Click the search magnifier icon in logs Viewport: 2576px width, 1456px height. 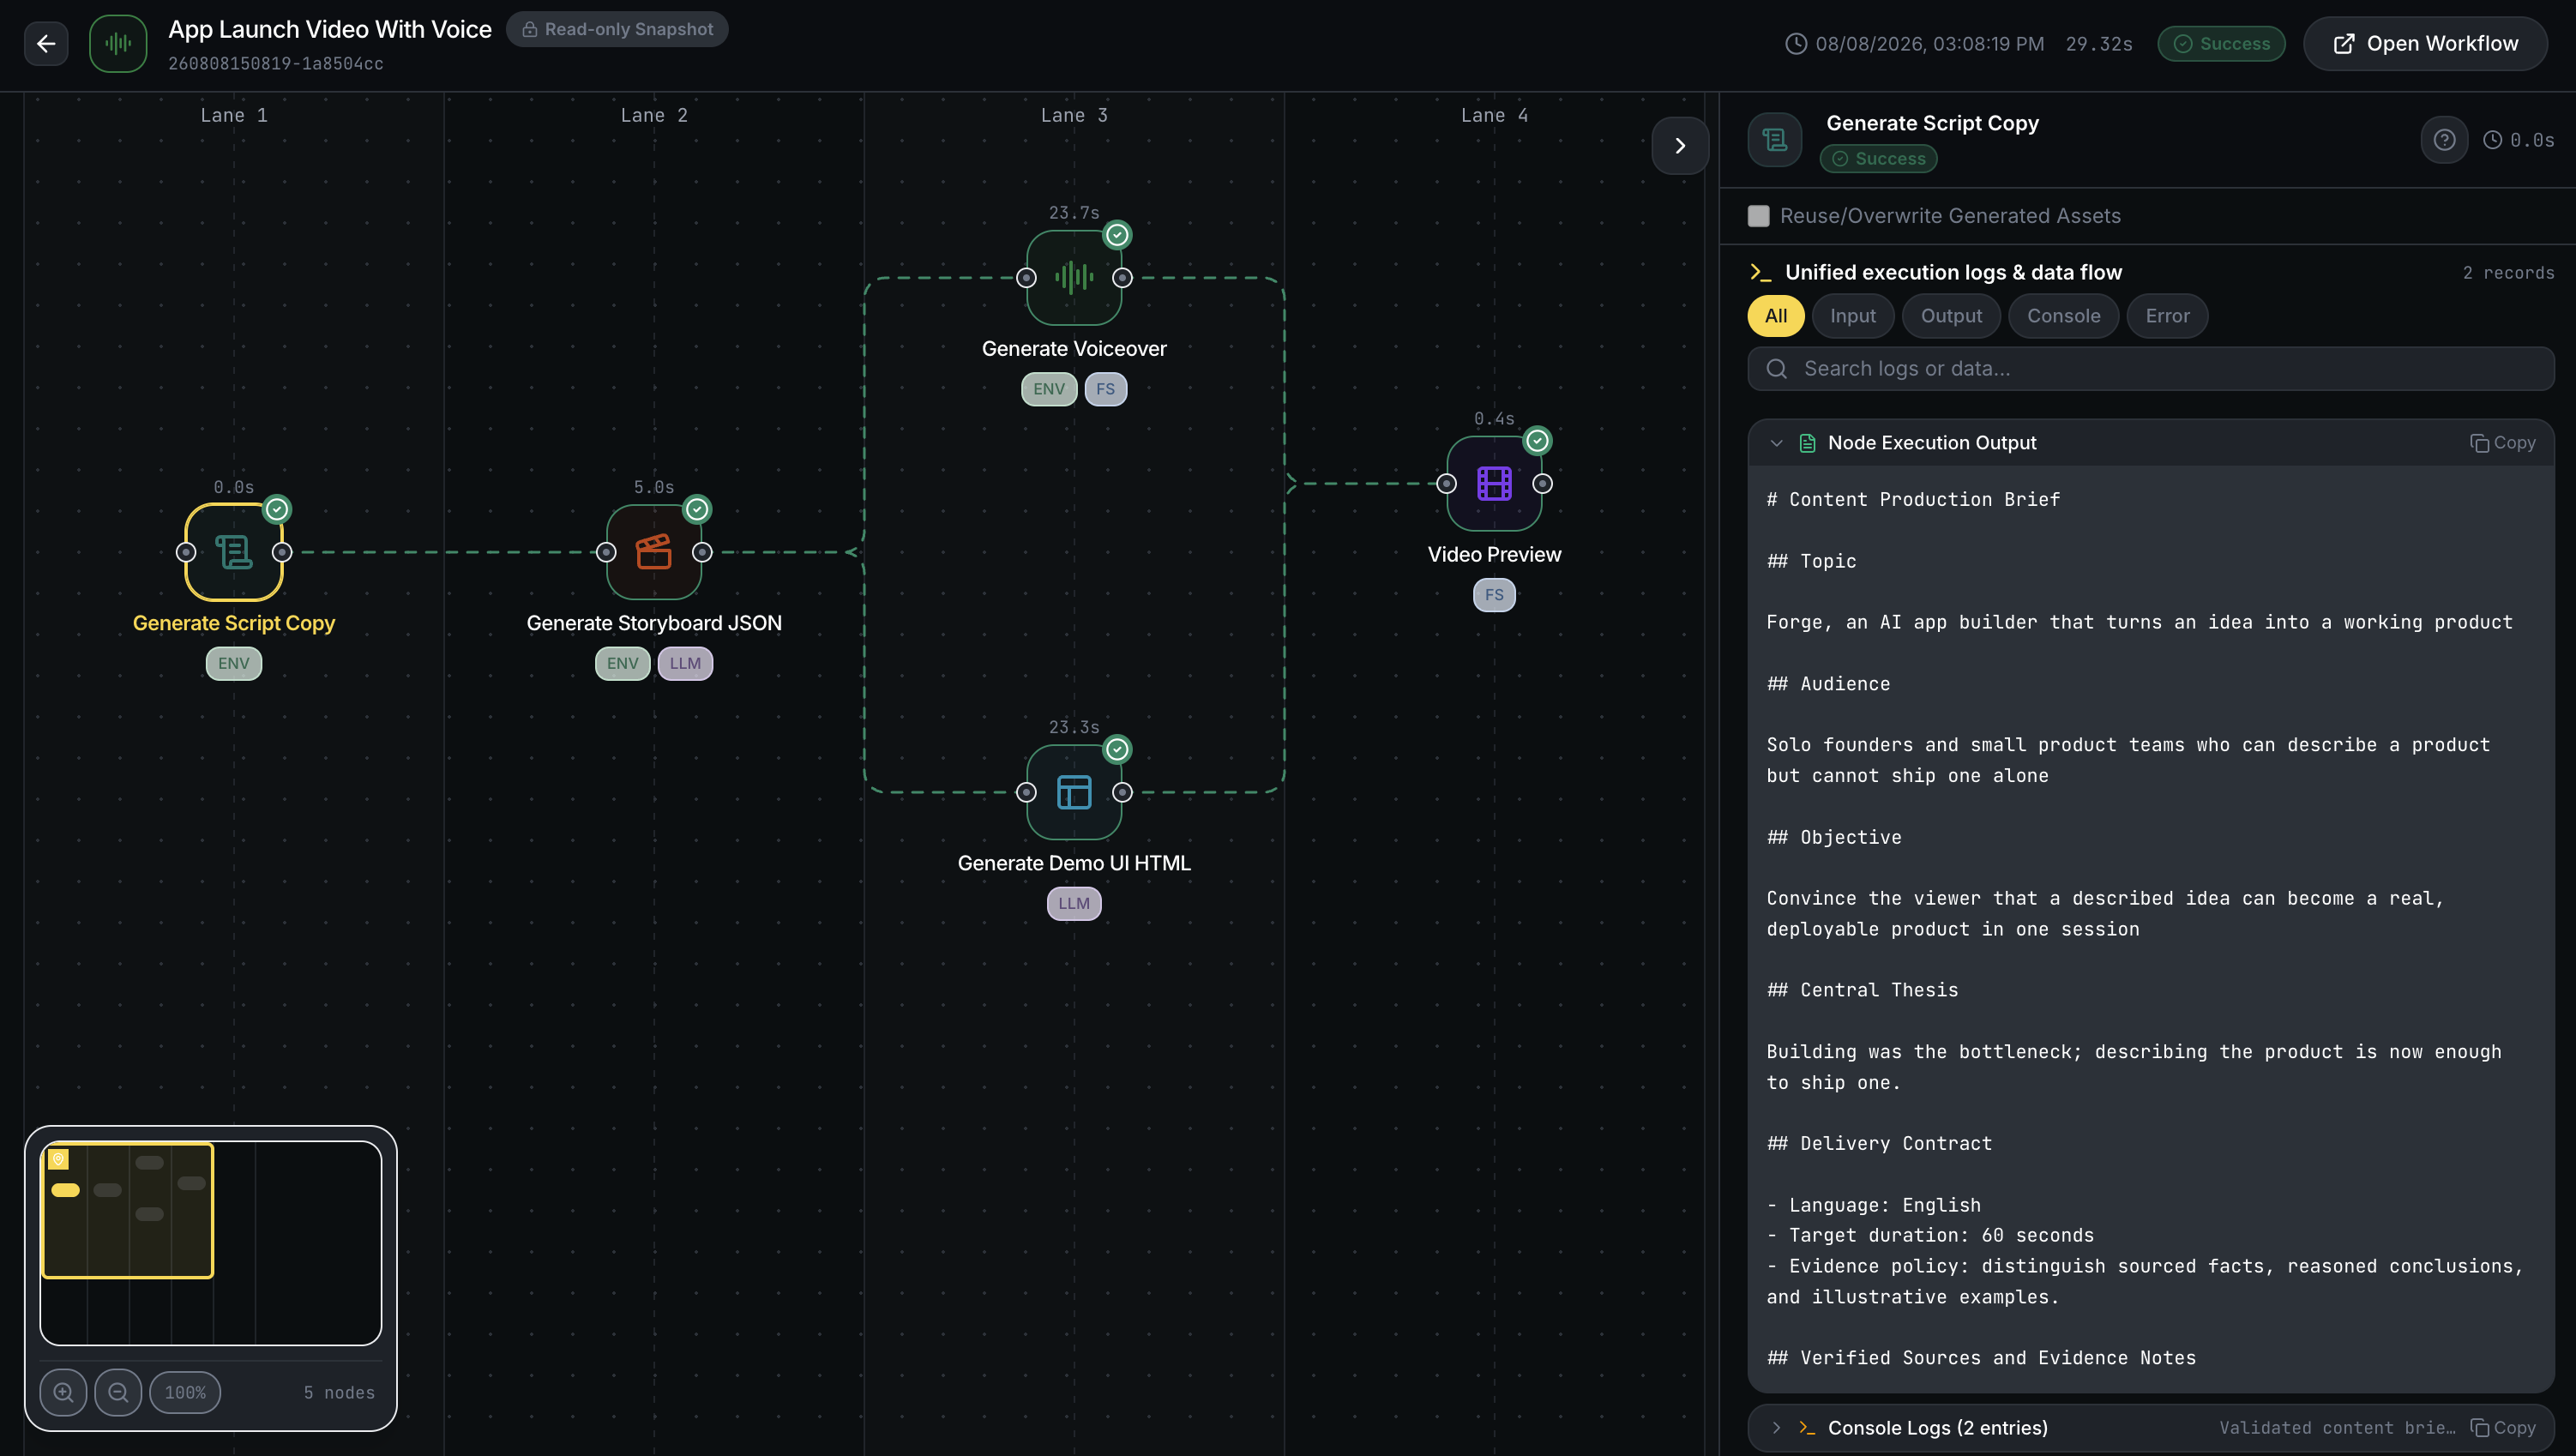pyautogui.click(x=1777, y=369)
